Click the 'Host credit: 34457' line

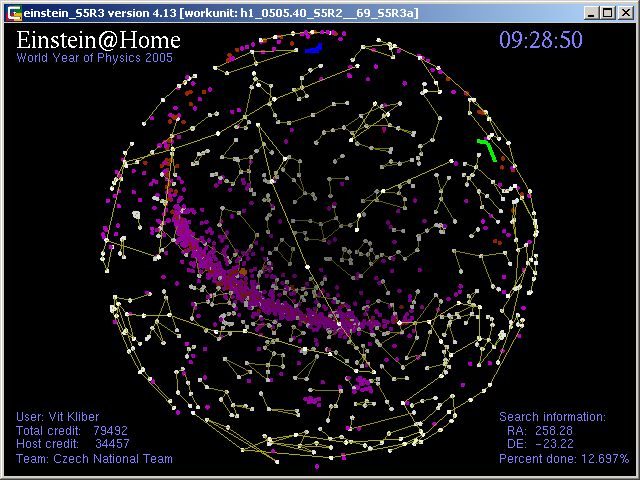pyautogui.click(x=73, y=443)
